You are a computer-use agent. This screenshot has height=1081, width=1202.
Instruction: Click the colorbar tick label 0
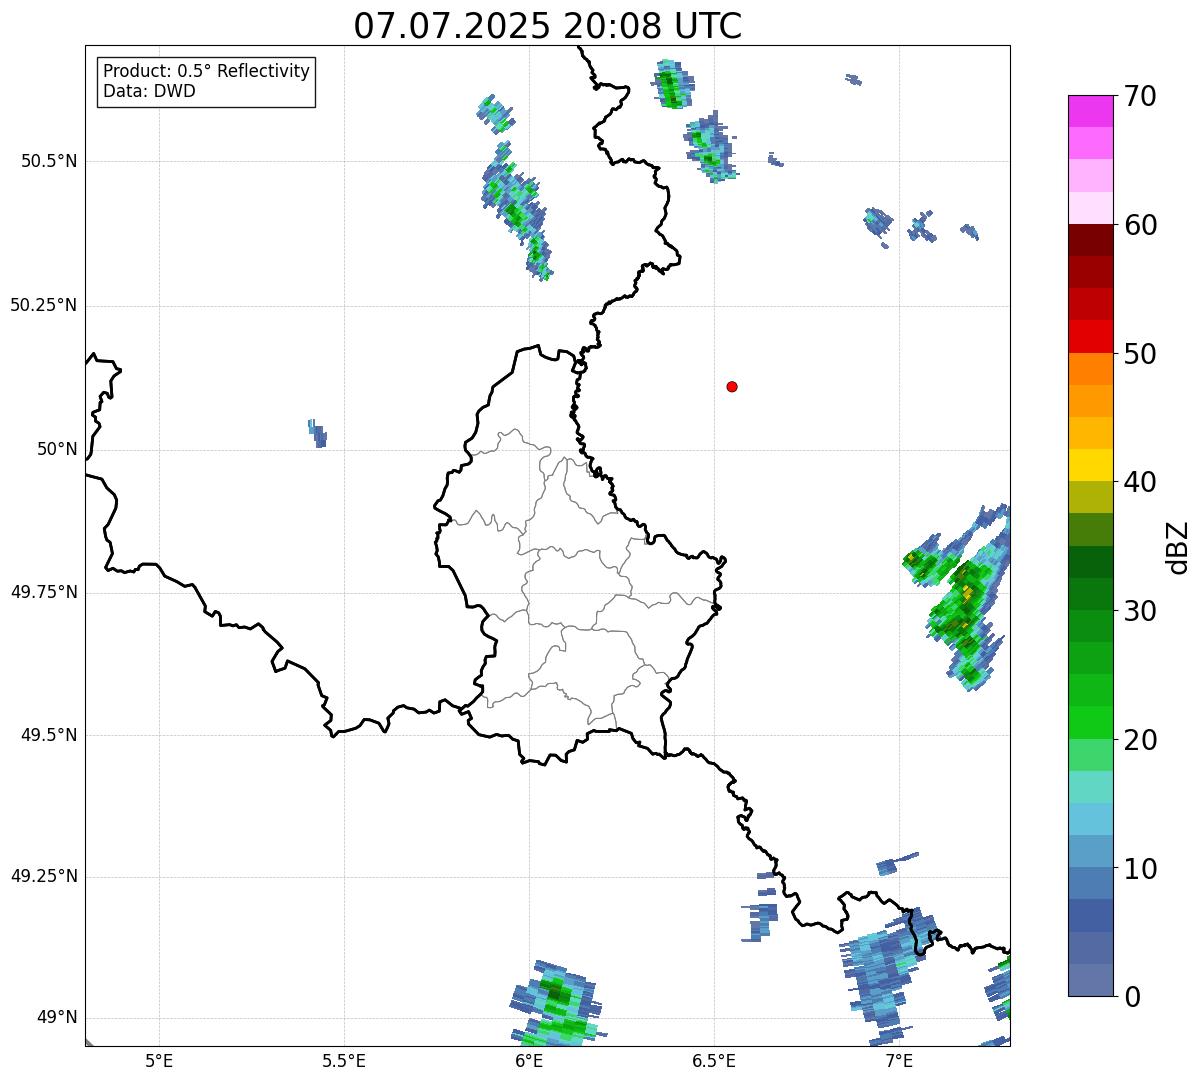coord(1132,997)
